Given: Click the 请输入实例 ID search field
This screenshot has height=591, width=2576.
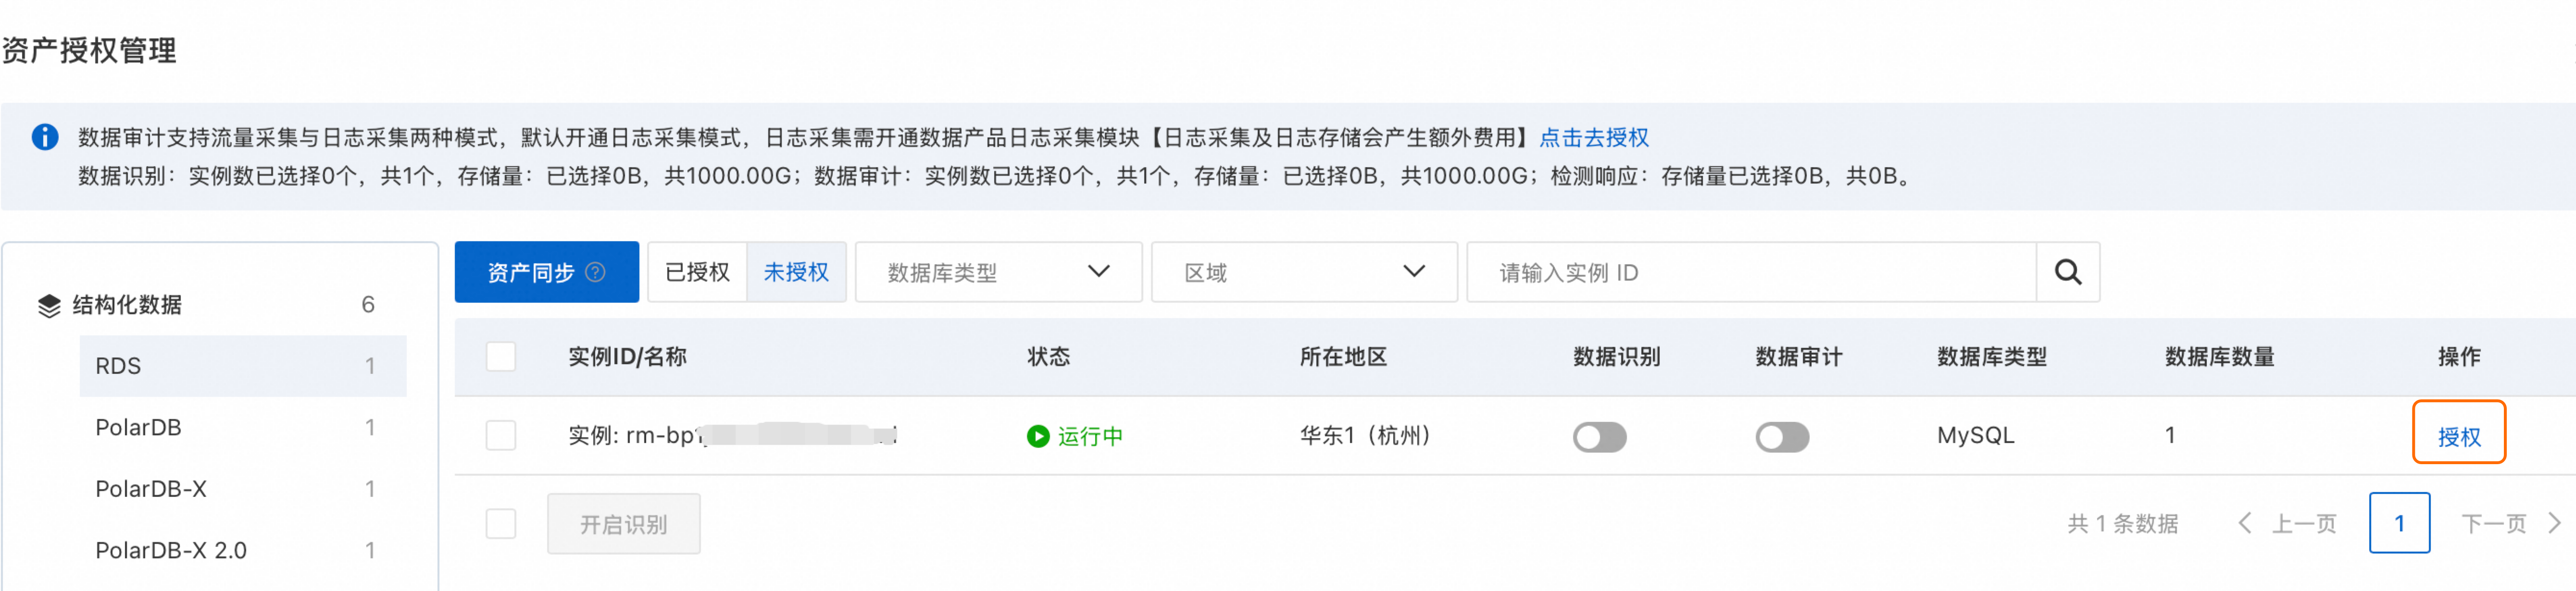Looking at the screenshot, I should coord(1751,272).
